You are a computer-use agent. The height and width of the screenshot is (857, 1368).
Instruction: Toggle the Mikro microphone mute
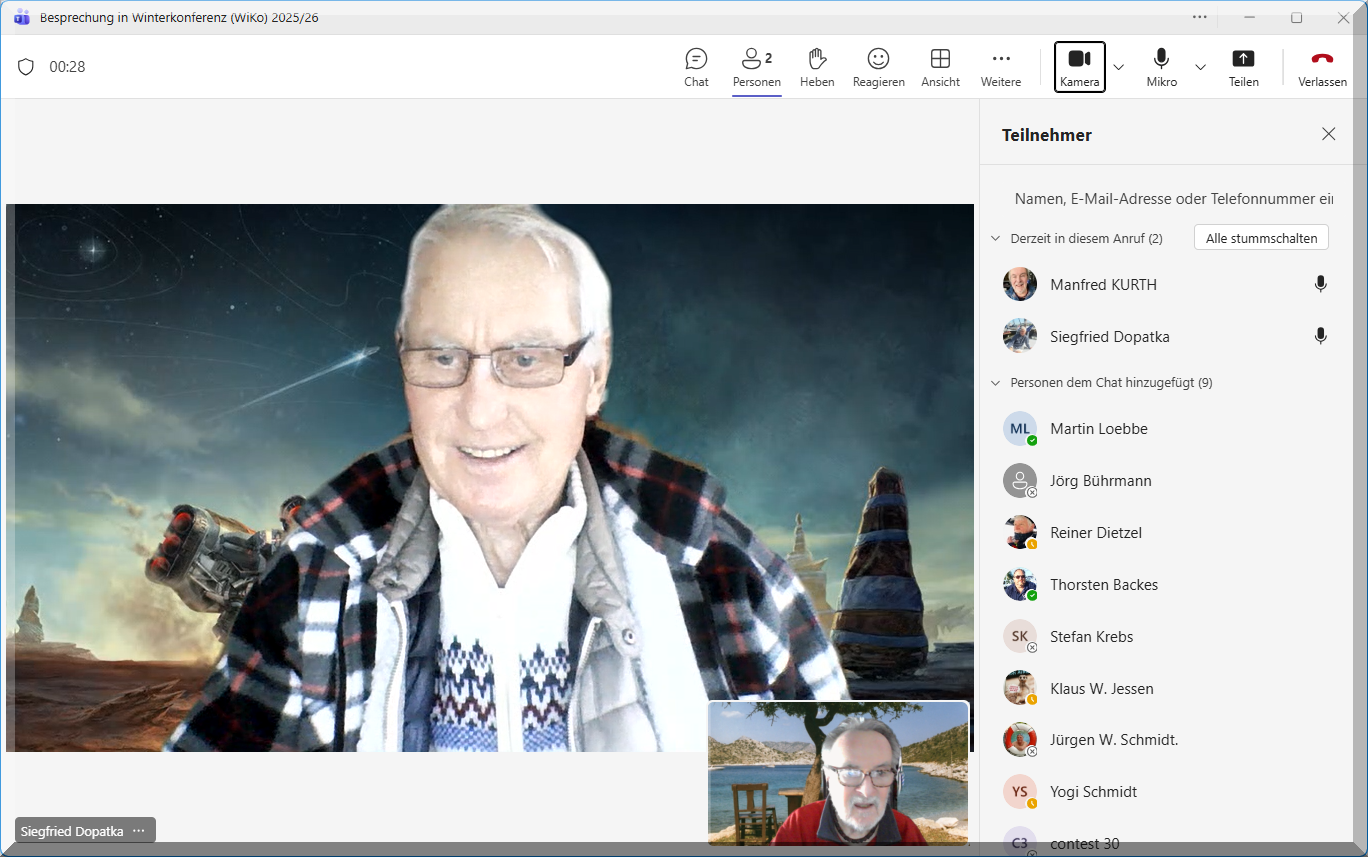tap(1161, 67)
